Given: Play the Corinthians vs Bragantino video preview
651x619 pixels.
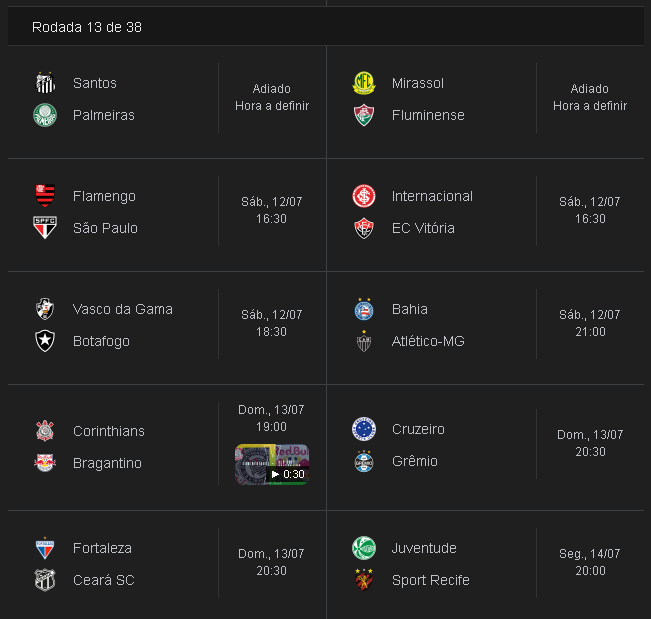Looking at the screenshot, I should (272, 464).
